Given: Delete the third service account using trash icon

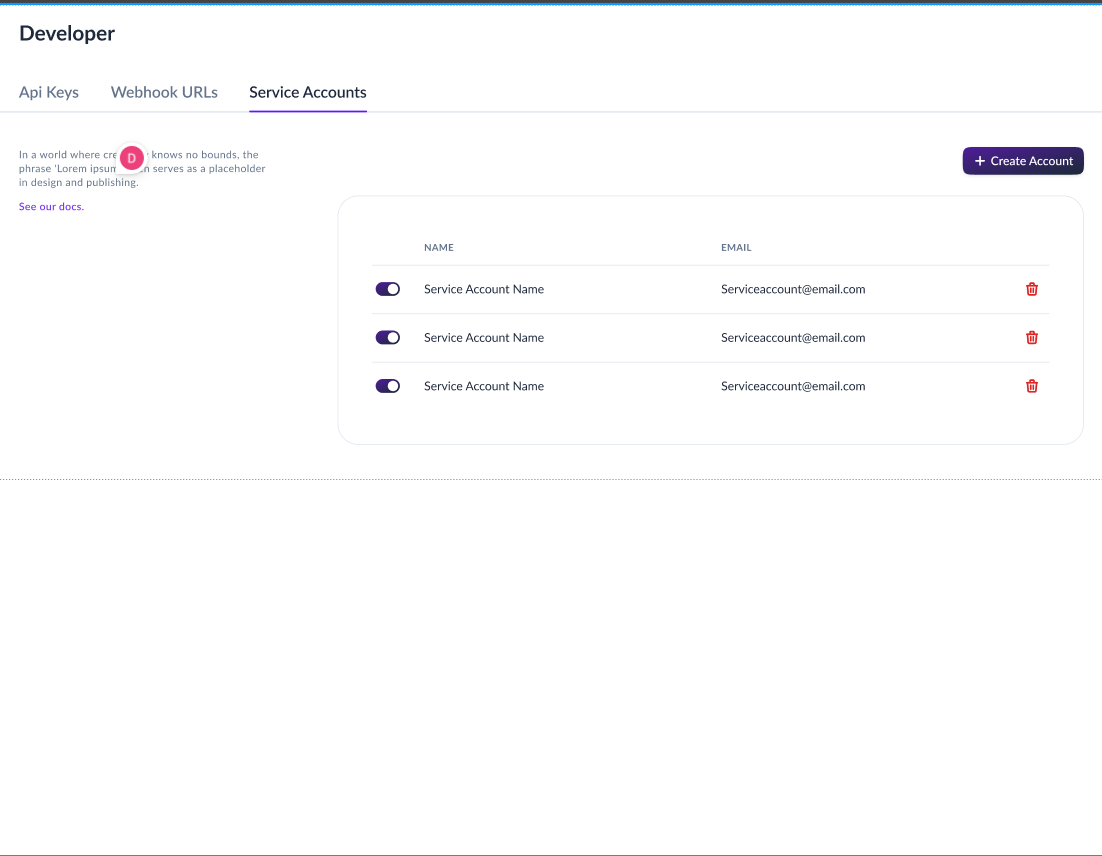Looking at the screenshot, I should 1031,385.
